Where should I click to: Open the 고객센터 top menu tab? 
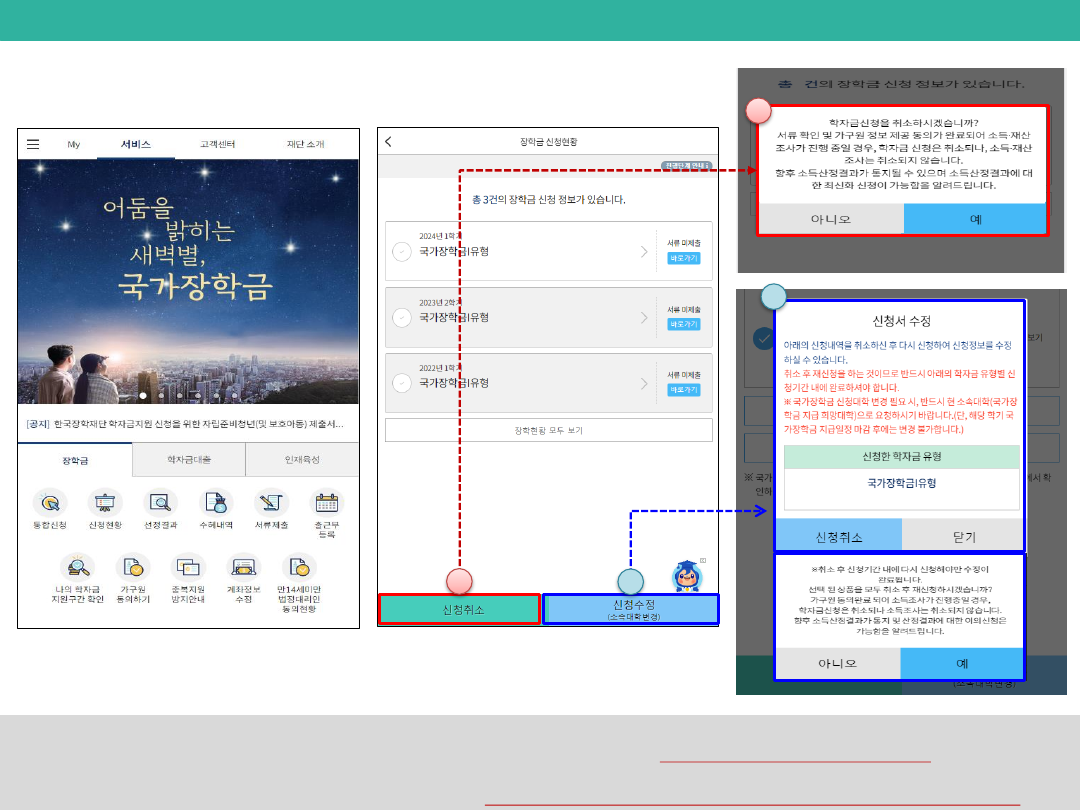[217, 144]
